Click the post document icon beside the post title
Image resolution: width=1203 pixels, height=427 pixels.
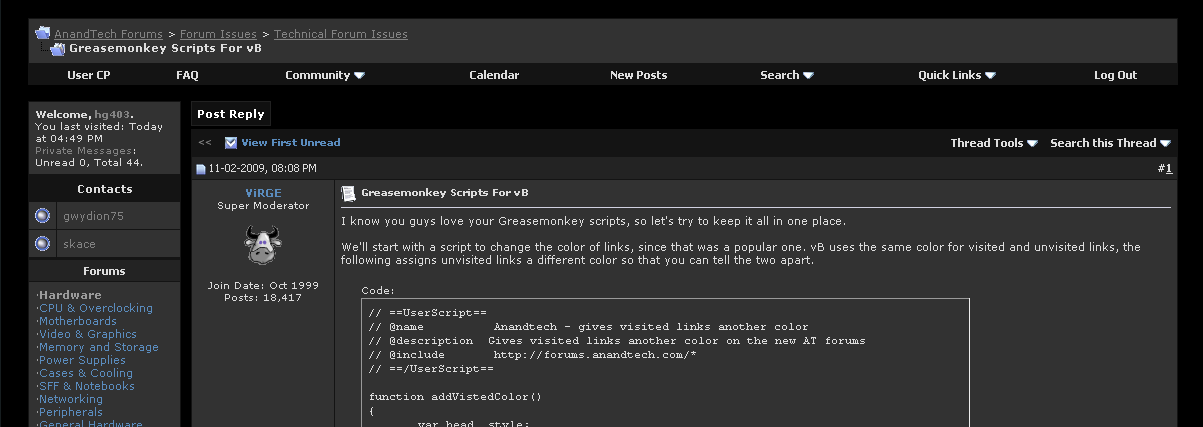pyautogui.click(x=348, y=192)
